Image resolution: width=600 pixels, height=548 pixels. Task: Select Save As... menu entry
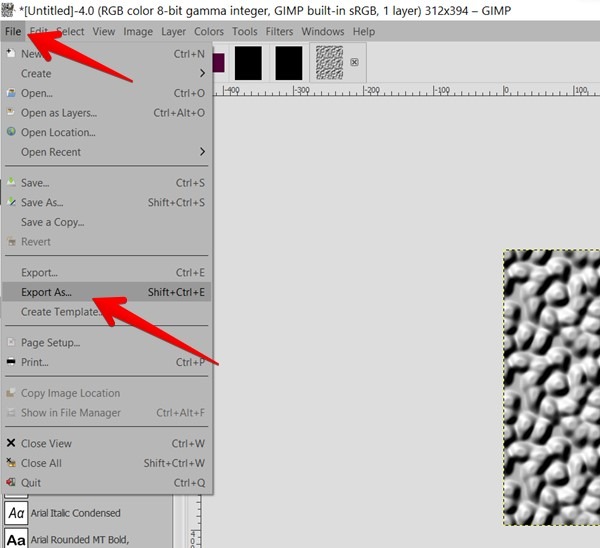[106, 202]
